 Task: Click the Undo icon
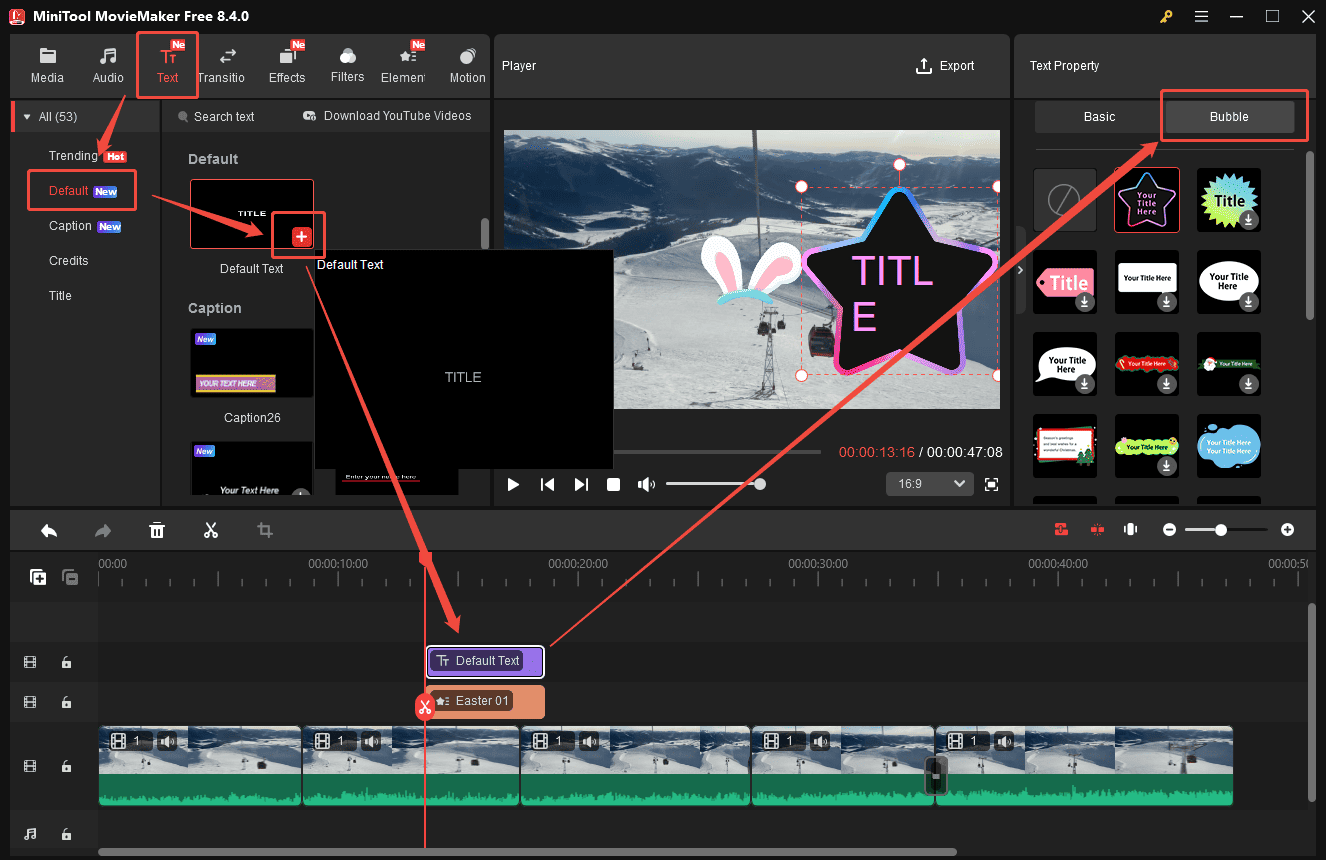coord(49,529)
